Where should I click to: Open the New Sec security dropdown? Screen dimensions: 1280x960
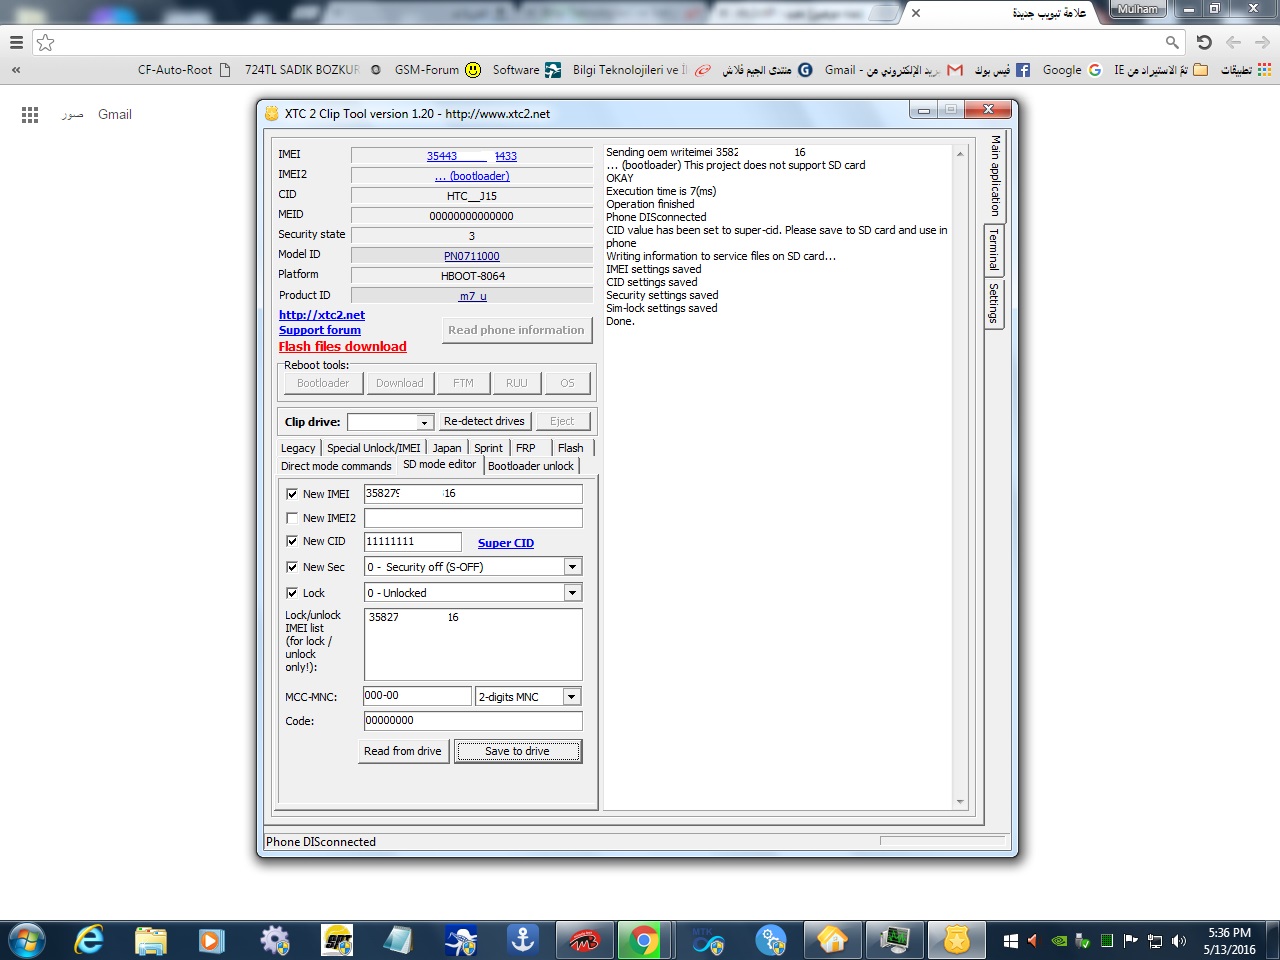[573, 567]
